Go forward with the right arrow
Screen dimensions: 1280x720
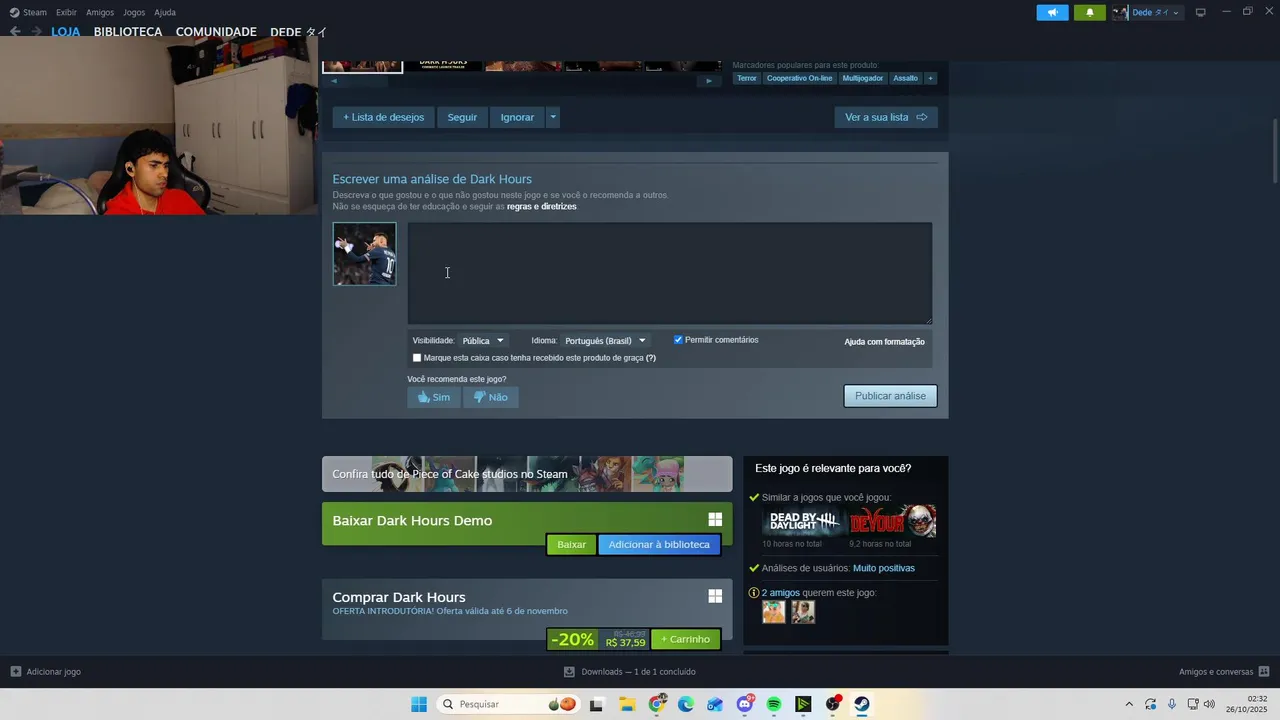pos(36,32)
